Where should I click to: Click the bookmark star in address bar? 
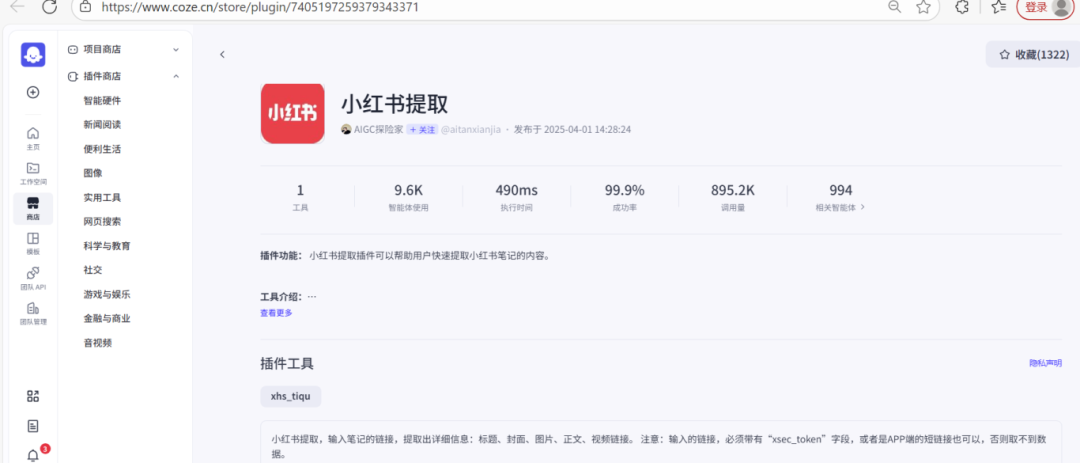tap(924, 7)
